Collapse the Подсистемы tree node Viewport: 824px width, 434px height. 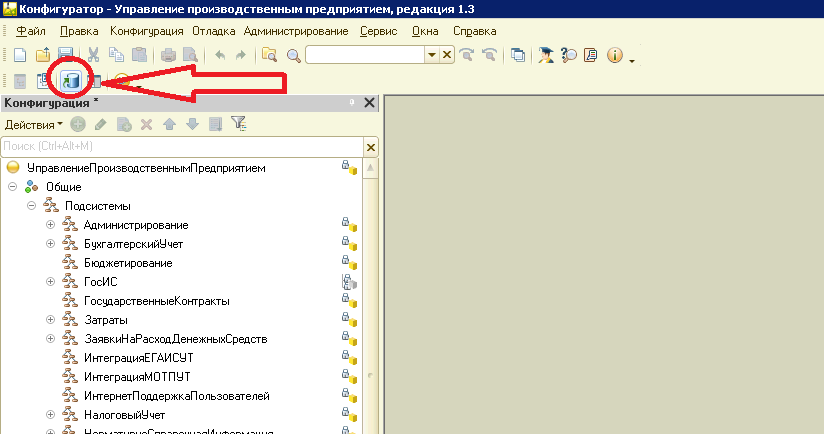[32, 205]
